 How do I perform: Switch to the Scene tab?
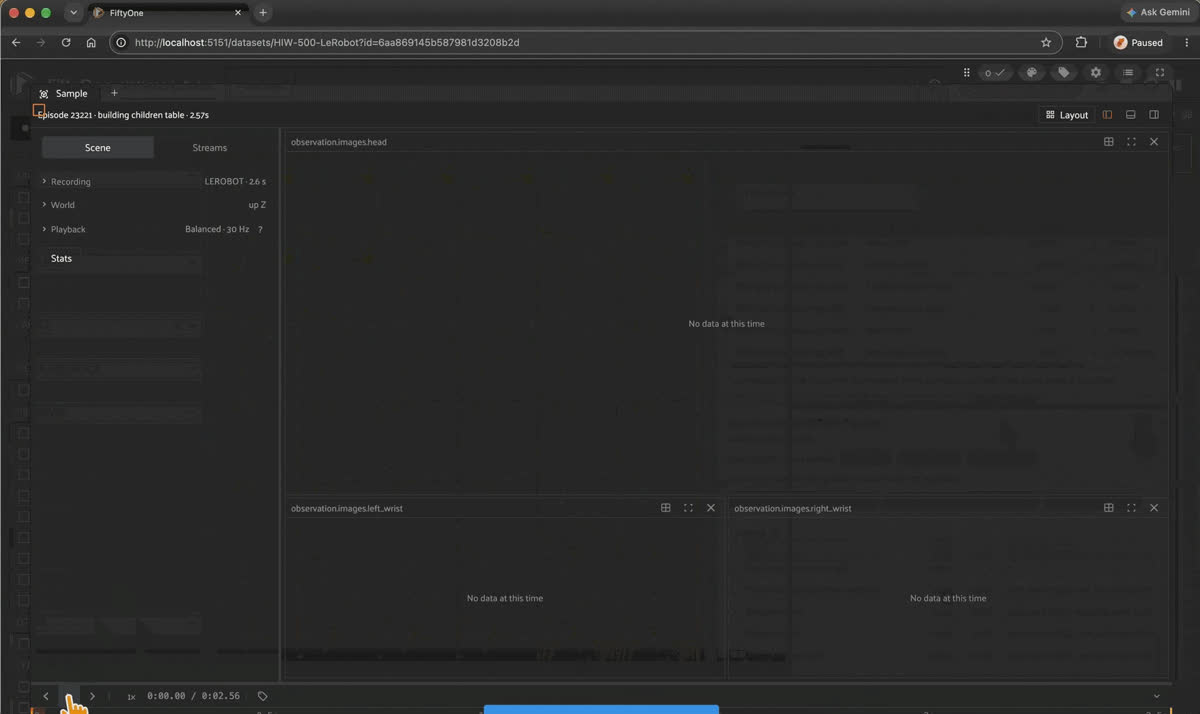click(98, 148)
